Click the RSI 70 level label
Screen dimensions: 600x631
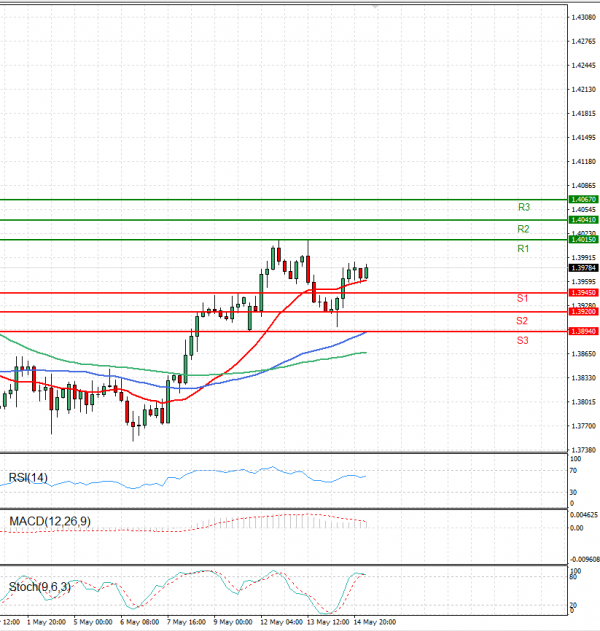(x=573, y=470)
